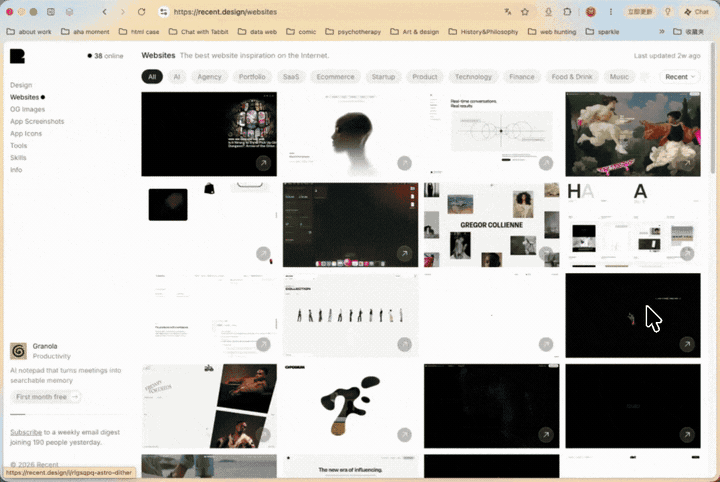Open arrow on the blank white thumbnail

[546, 344]
